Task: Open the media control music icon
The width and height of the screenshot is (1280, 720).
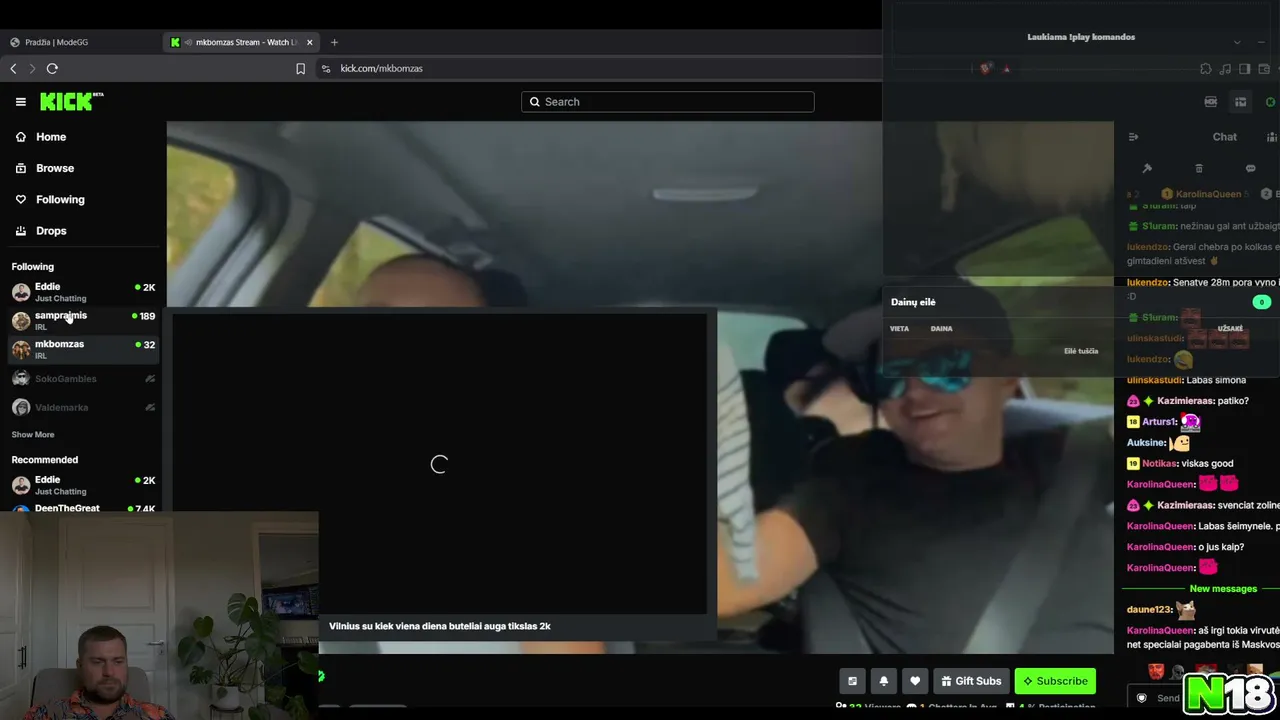Action: pyautogui.click(x=1226, y=69)
